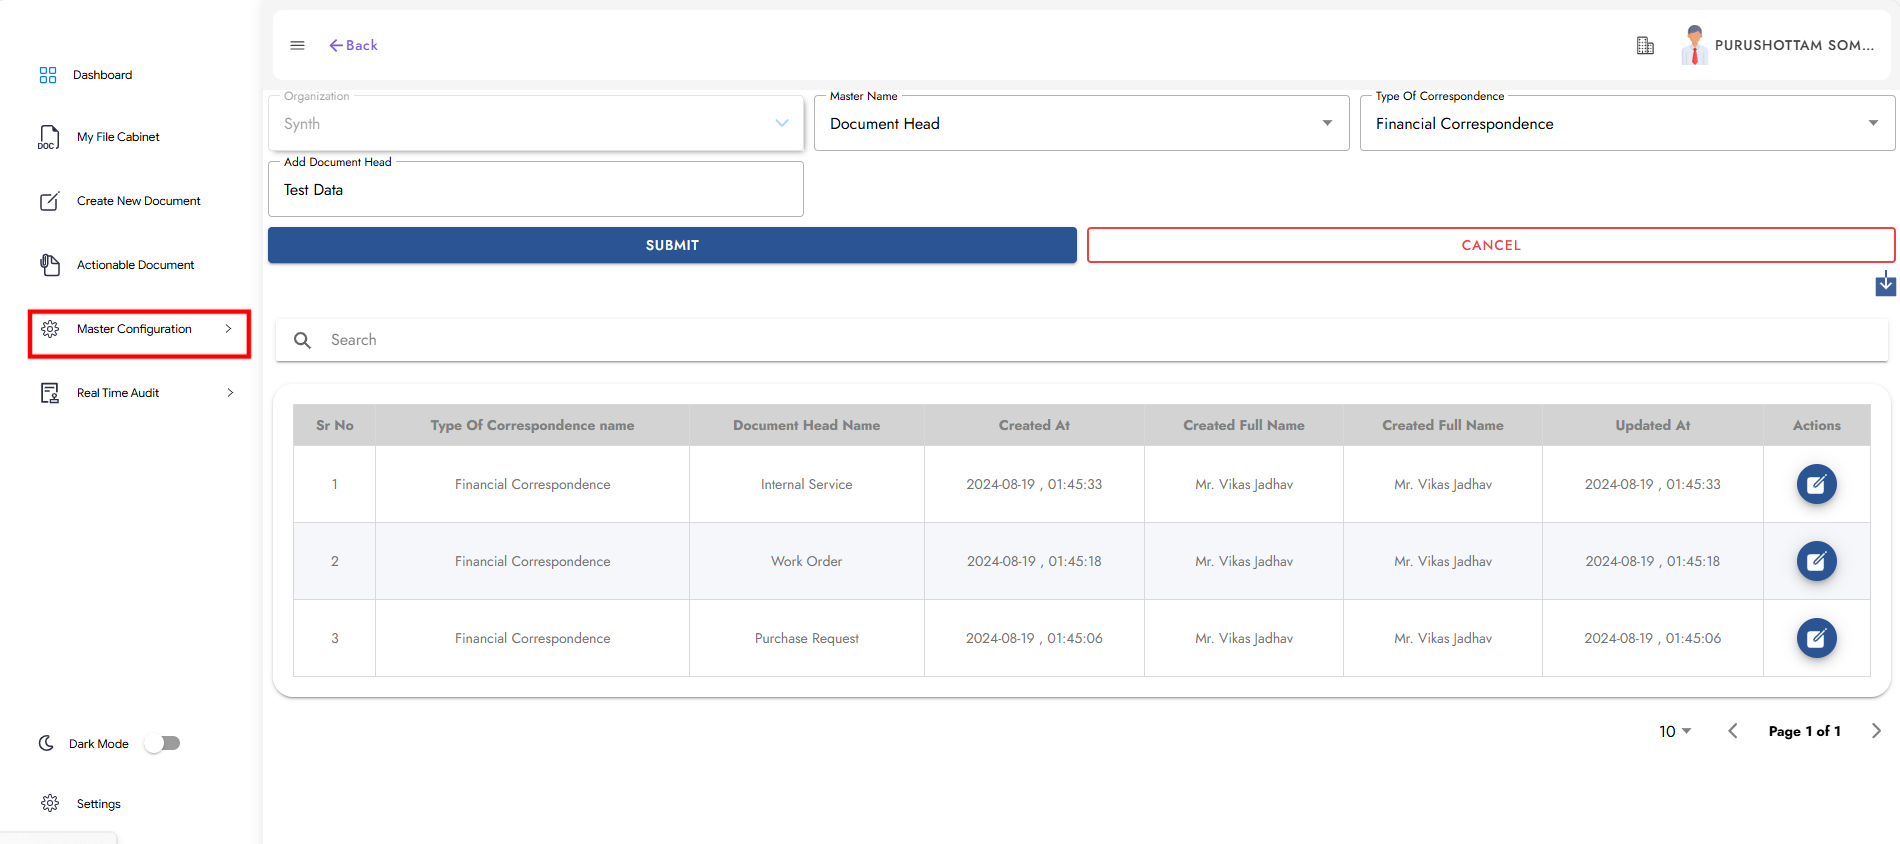Go to previous page arrow
Viewport: 1900px width, 844px height.
[1733, 731]
